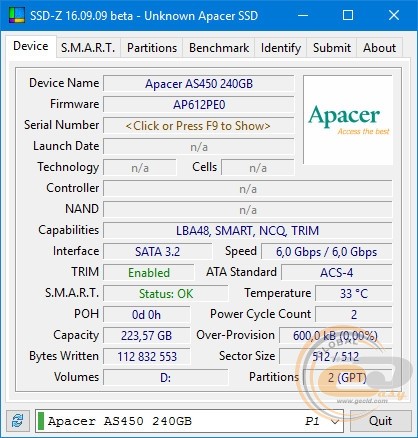Click the Partitions value 2 (GPT)
Image resolution: width=418 pixels, height=438 pixels.
point(347,378)
